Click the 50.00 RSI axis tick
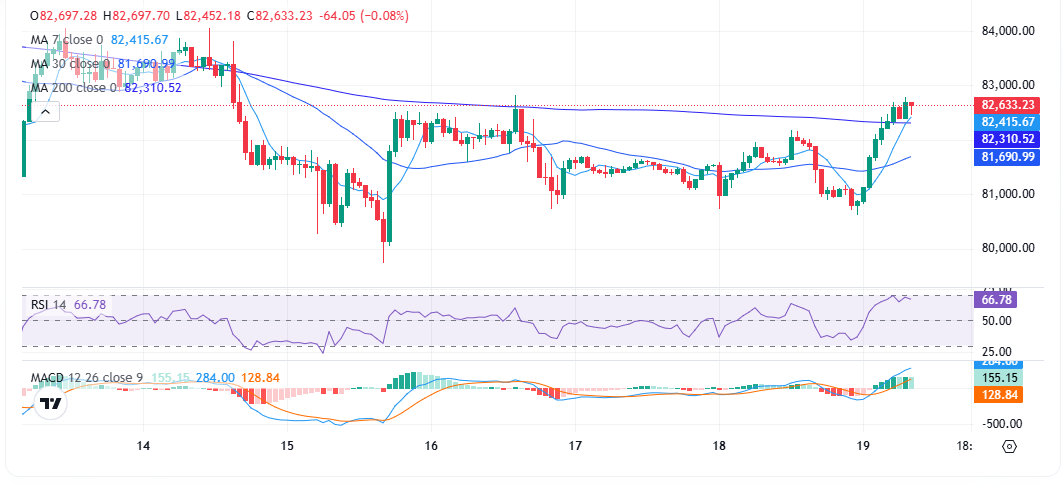Image resolution: width=1063 pixels, height=485 pixels. click(997, 320)
